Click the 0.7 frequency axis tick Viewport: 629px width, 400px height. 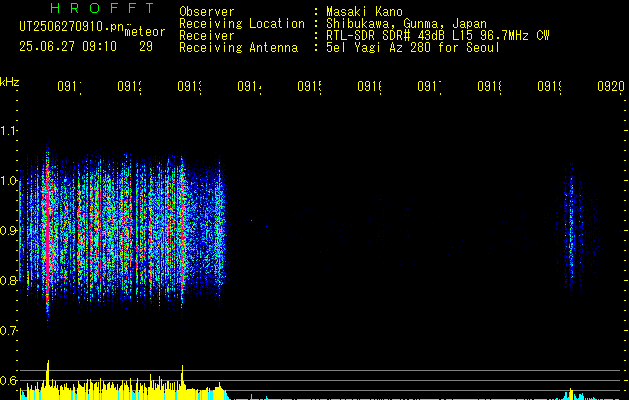(9, 330)
